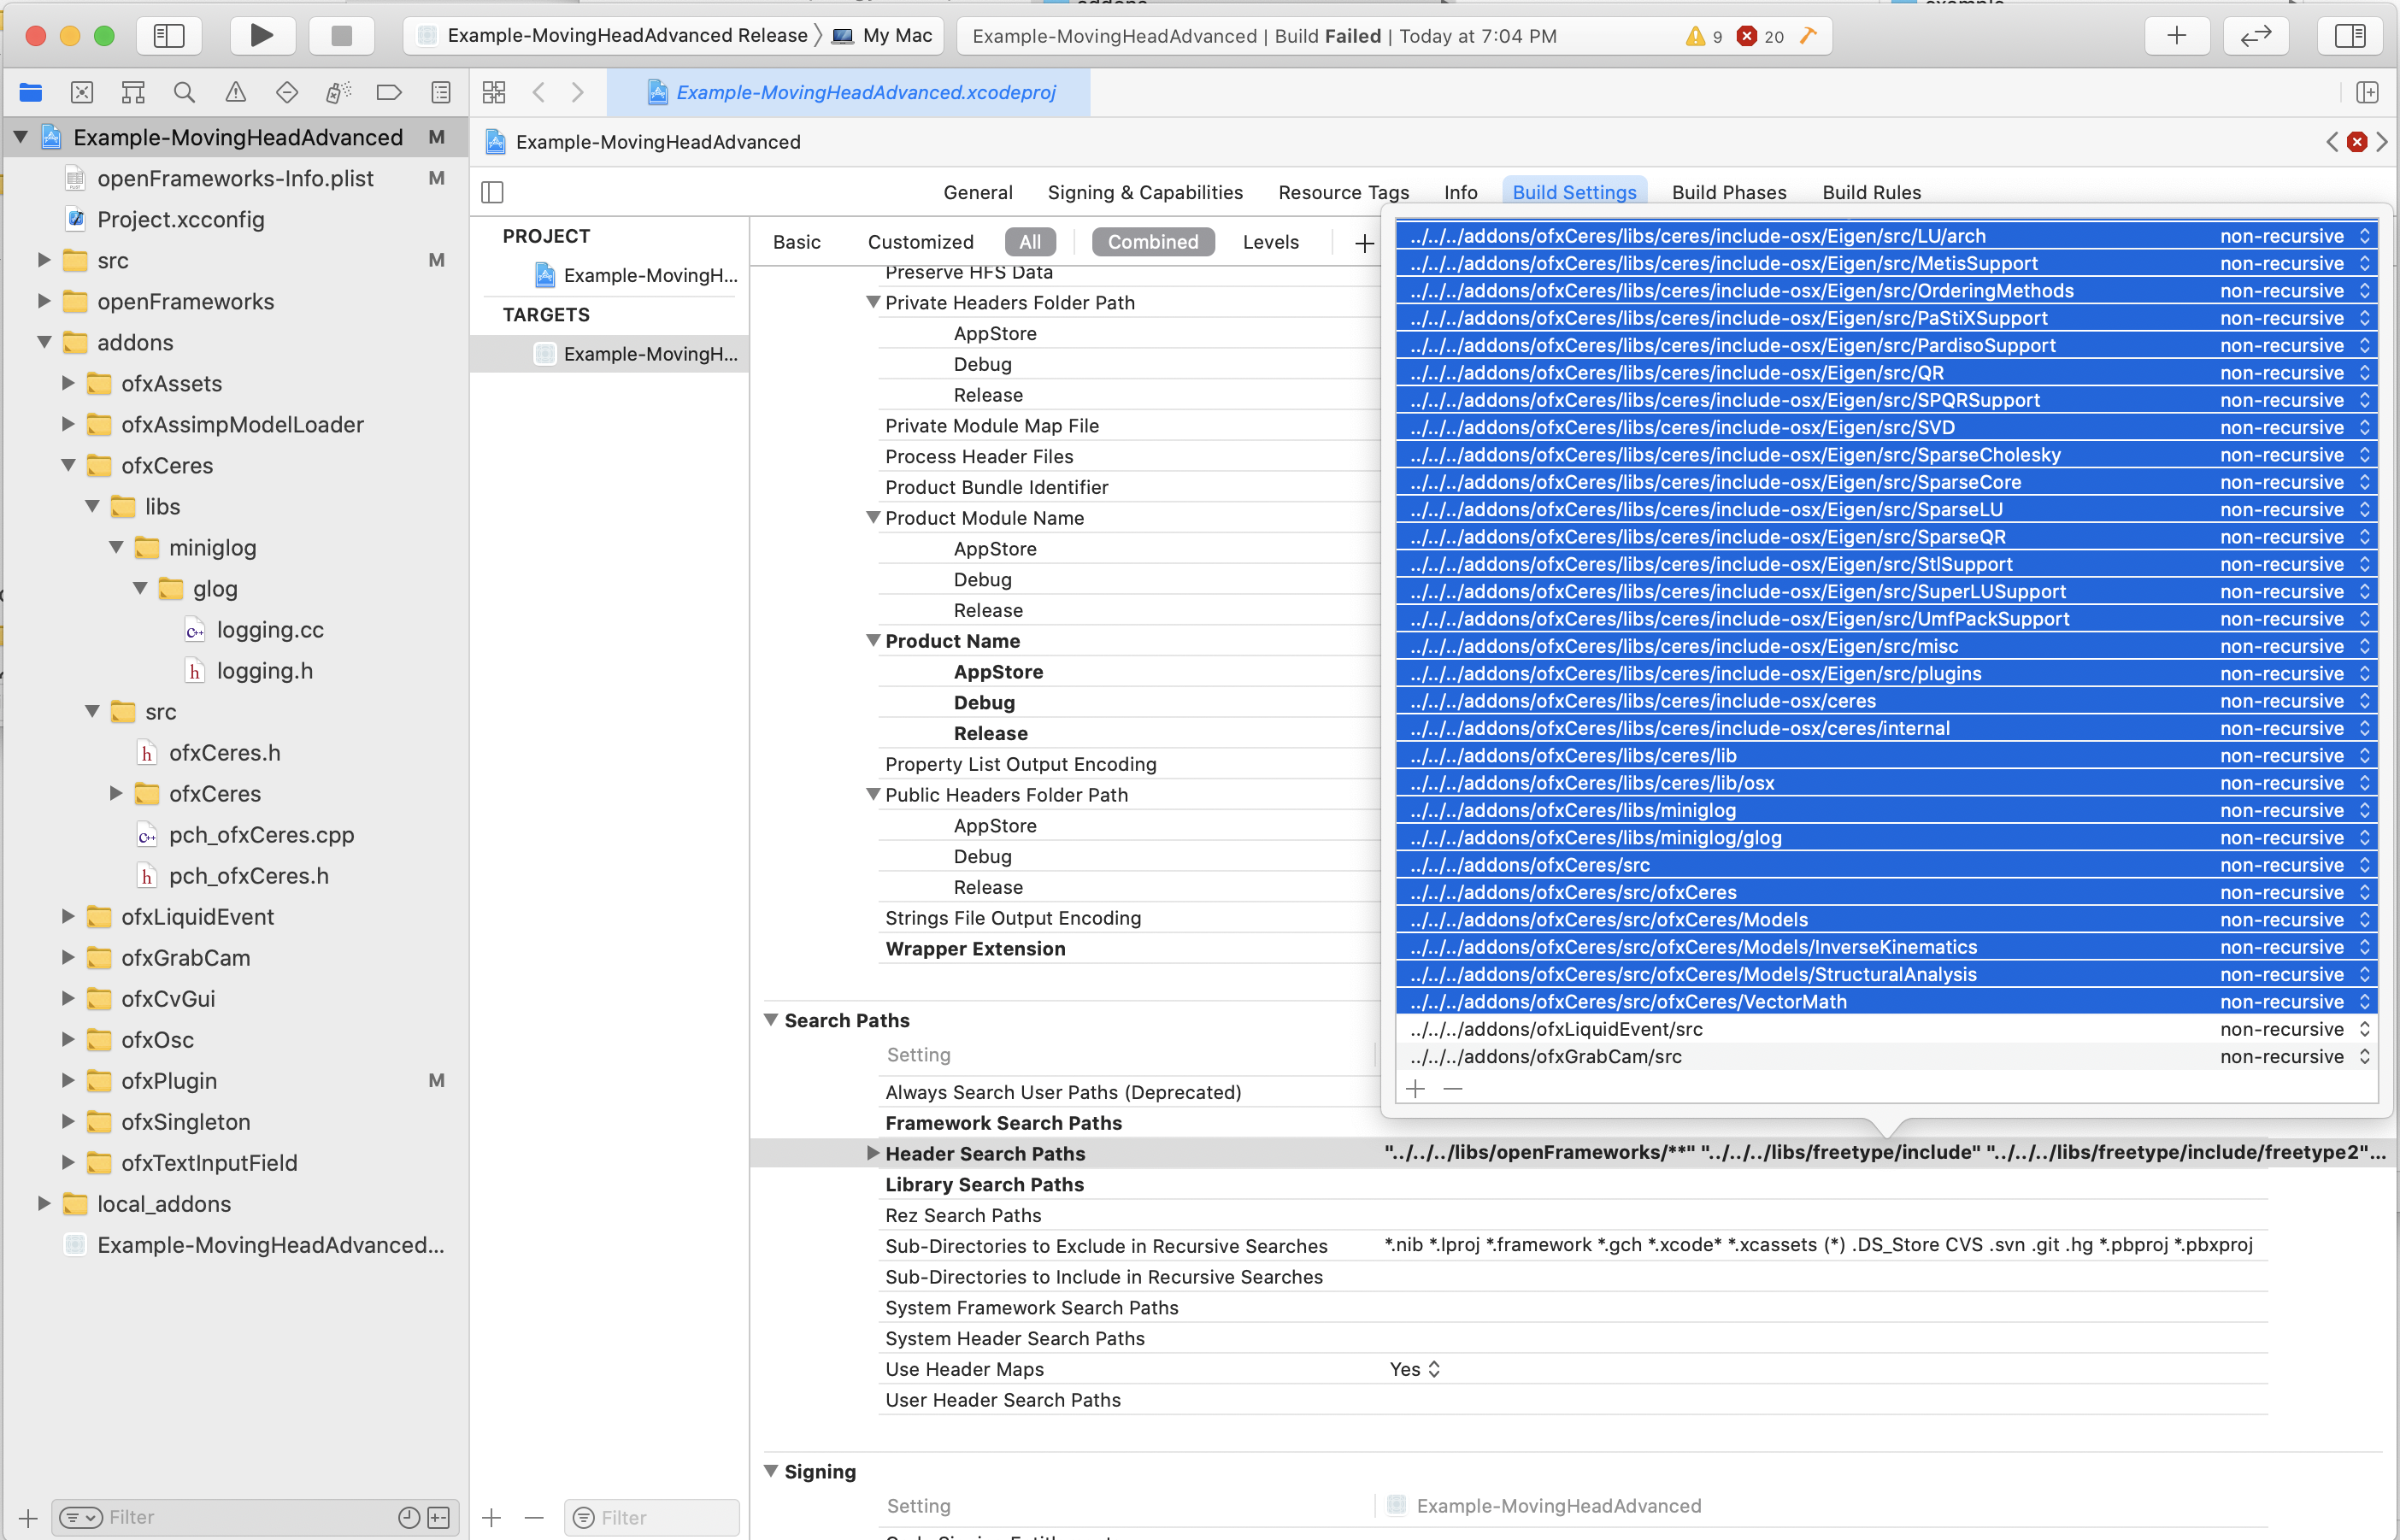Collapse the ofxCeres folder
Viewport: 2400px width, 1540px height.
point(67,465)
